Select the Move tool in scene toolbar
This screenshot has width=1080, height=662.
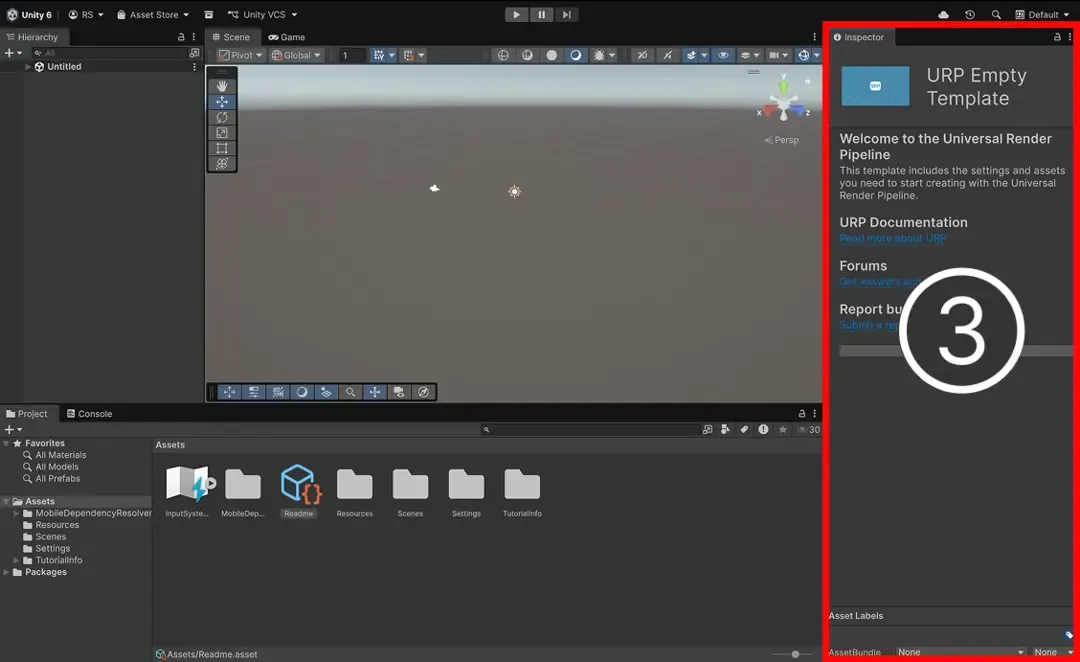click(222, 102)
